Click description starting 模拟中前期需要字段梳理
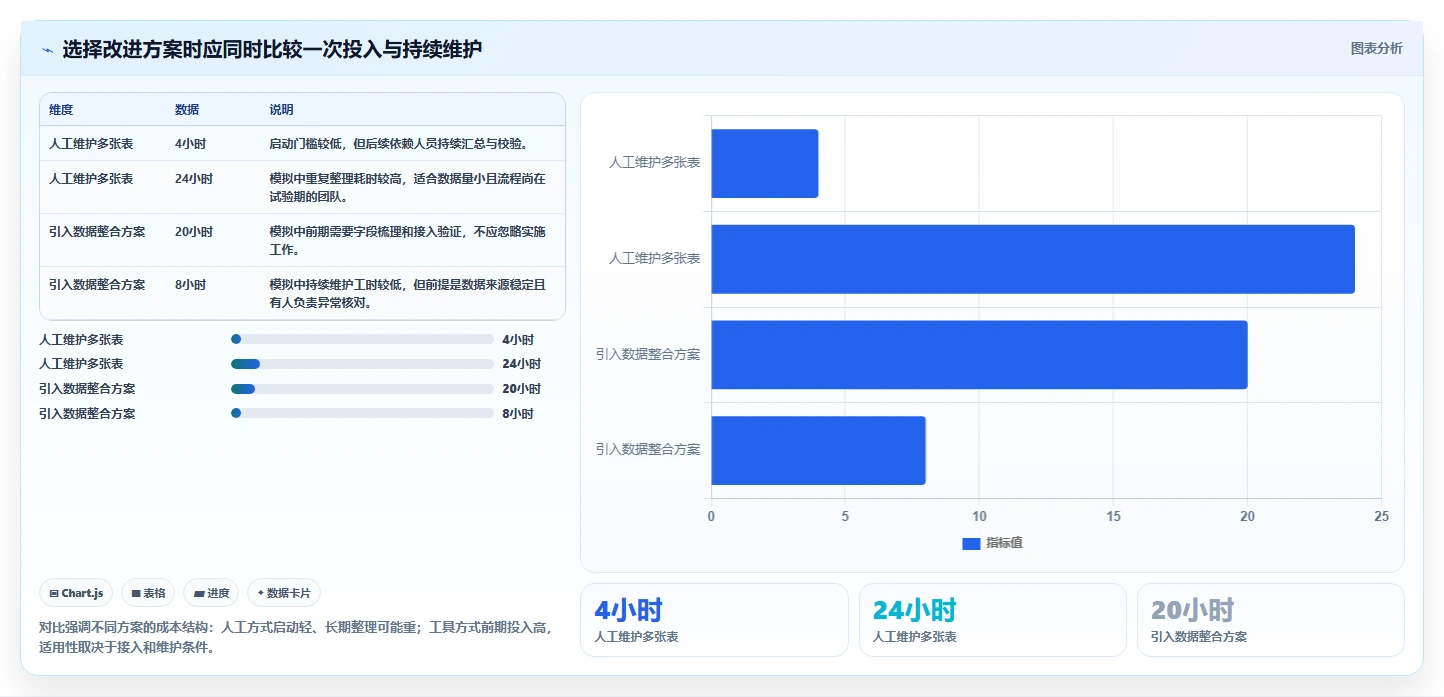Viewport: 1444px width, 697px height. 407,241
